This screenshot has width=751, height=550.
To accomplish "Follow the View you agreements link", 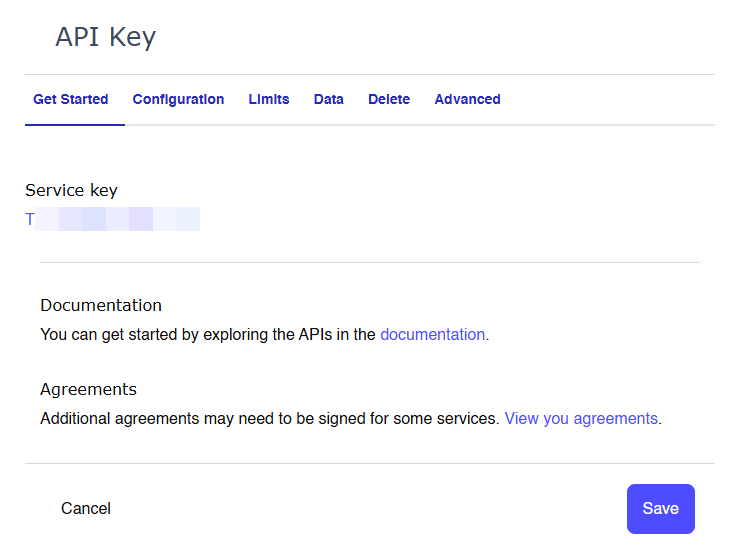I will 581,419.
